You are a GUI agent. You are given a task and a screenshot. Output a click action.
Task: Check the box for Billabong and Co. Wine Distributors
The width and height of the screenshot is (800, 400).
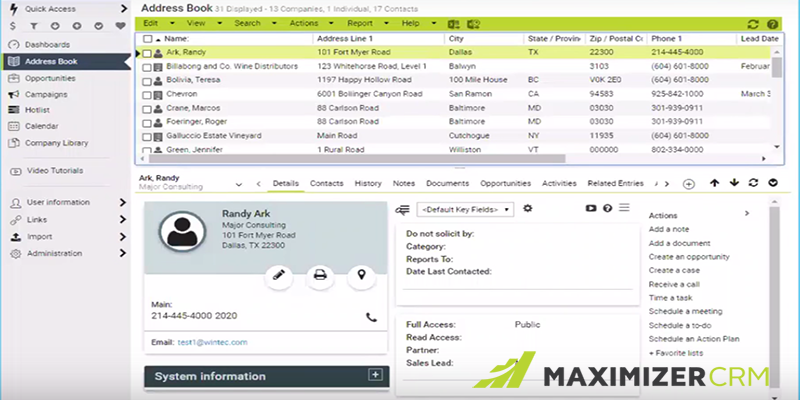tap(147, 66)
